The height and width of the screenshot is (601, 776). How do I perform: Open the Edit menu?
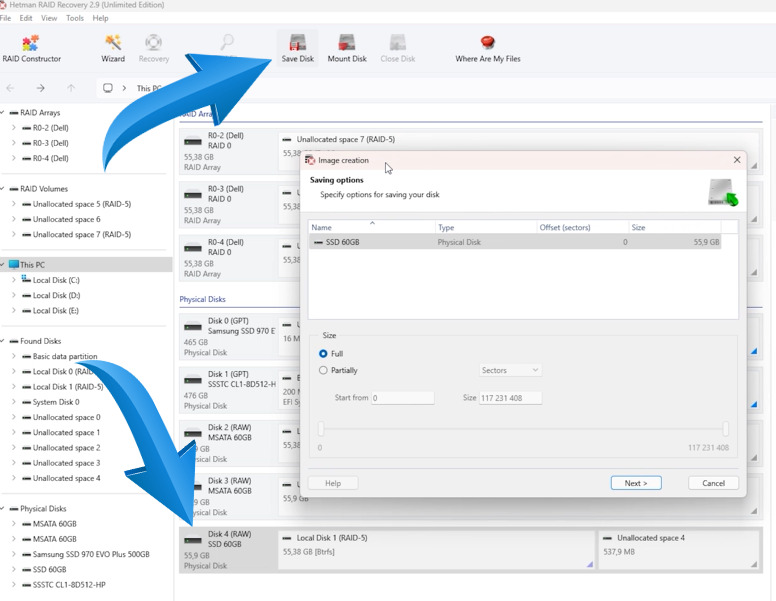(x=26, y=18)
